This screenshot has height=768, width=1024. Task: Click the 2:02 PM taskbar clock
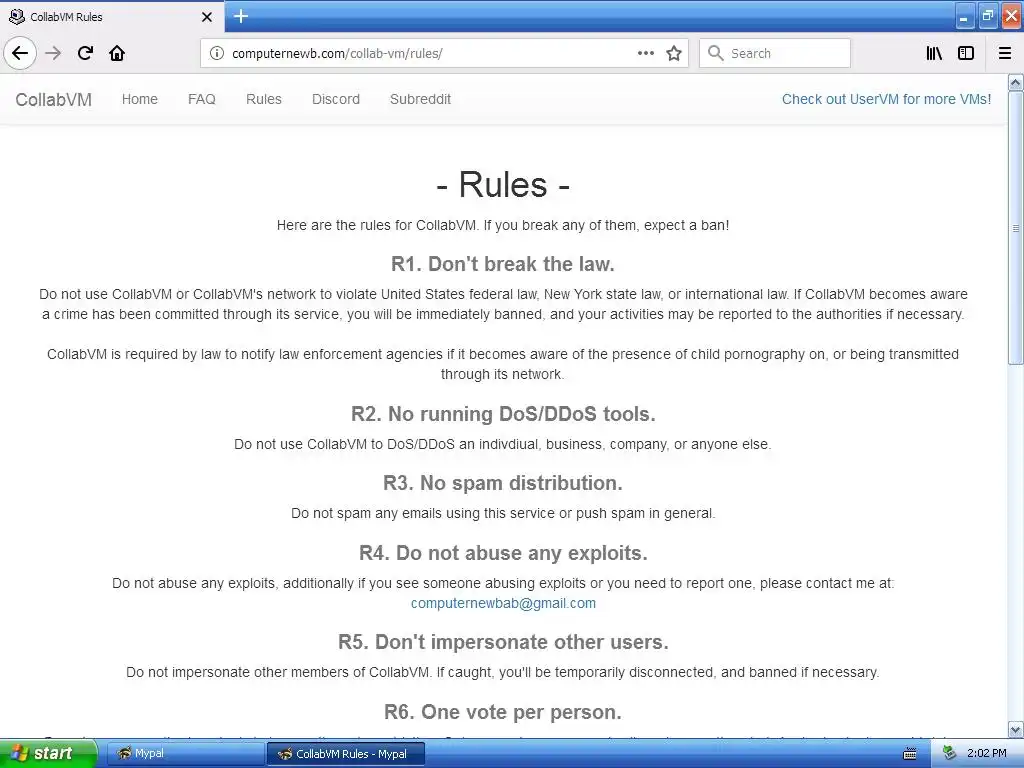click(x=986, y=754)
